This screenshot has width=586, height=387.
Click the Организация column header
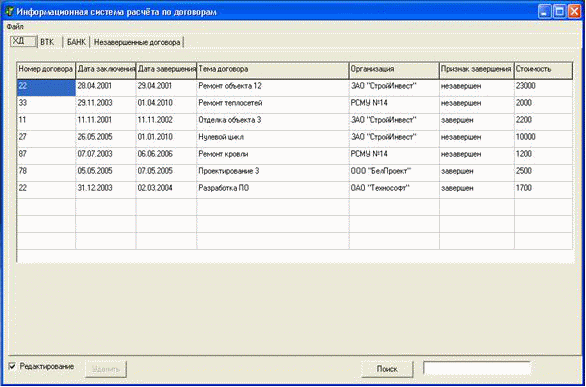394,70
